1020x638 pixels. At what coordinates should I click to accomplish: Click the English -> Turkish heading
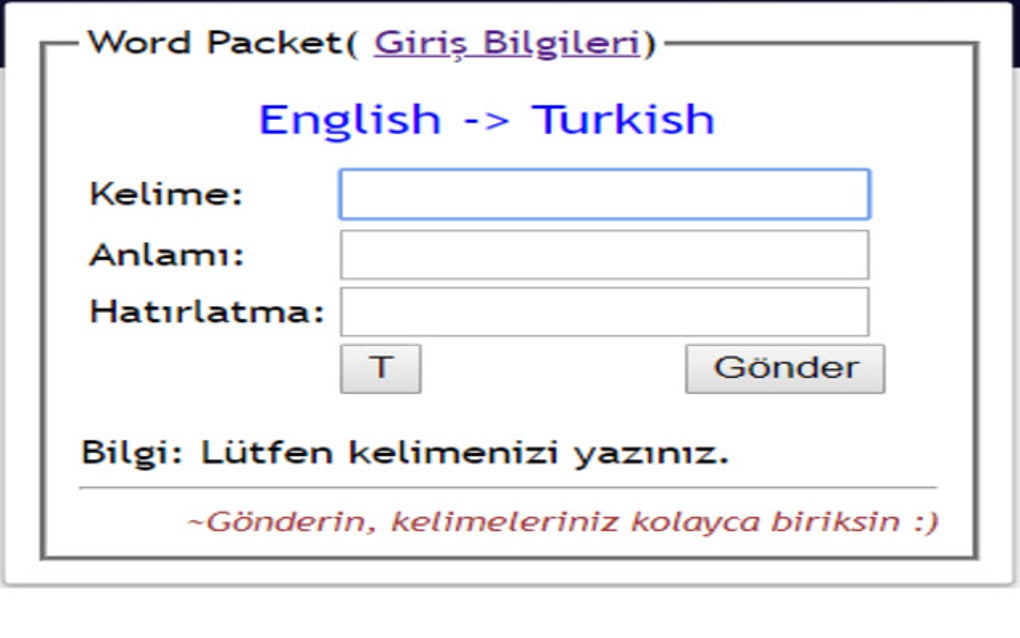click(x=486, y=120)
